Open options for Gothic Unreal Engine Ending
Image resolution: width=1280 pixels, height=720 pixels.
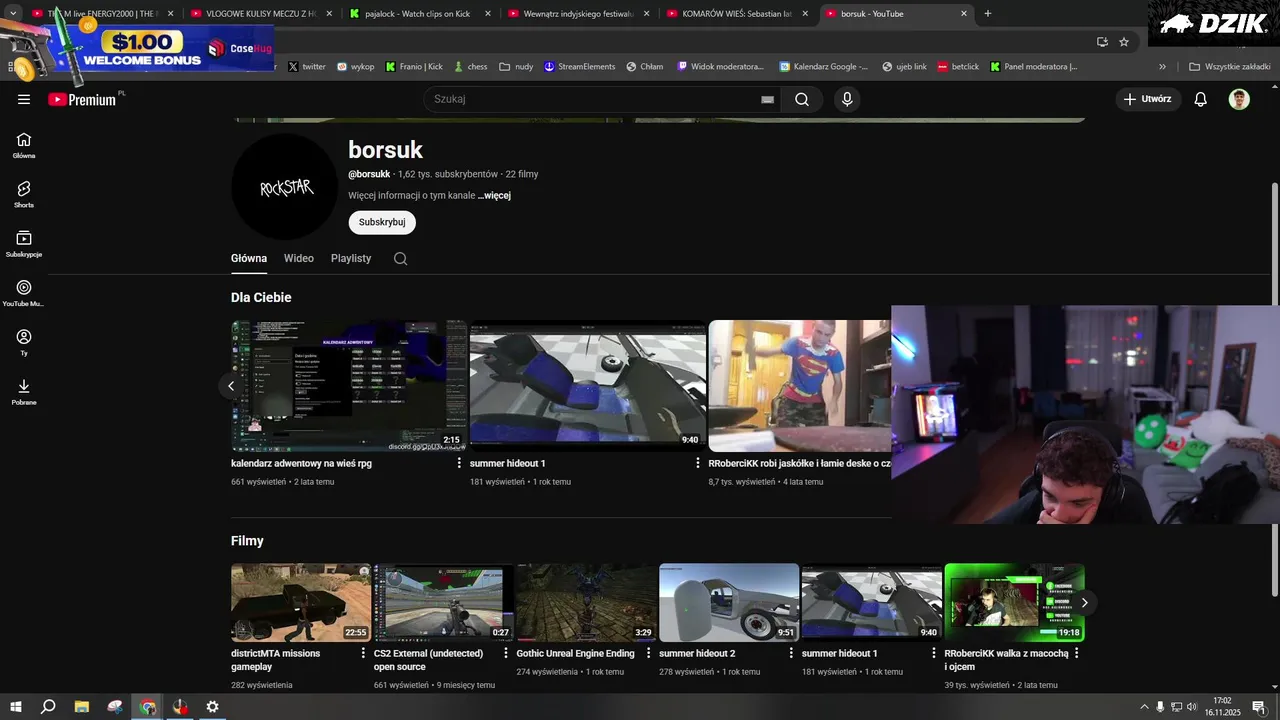(x=648, y=653)
